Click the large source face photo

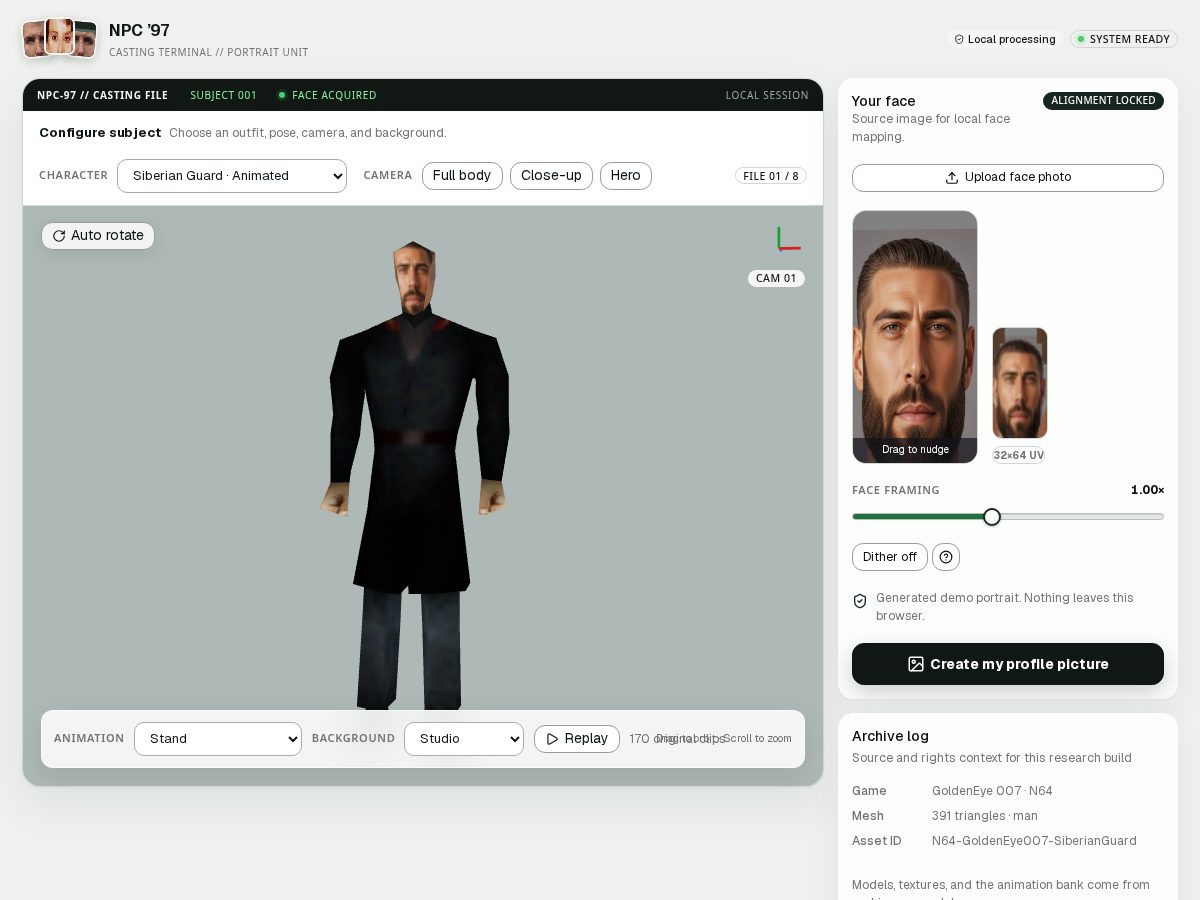(915, 337)
